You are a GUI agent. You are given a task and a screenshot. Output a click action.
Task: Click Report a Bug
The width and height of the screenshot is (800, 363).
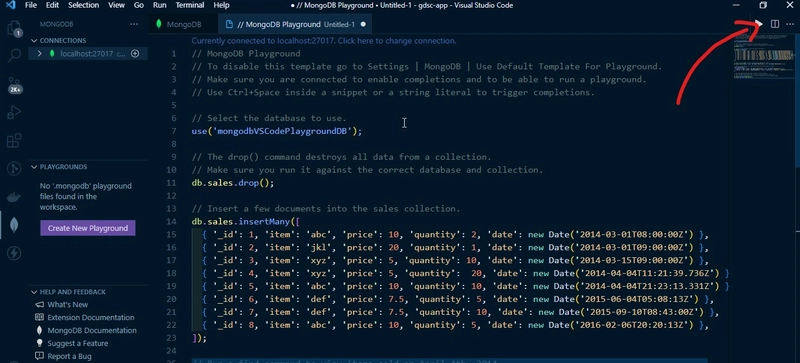tap(69, 356)
